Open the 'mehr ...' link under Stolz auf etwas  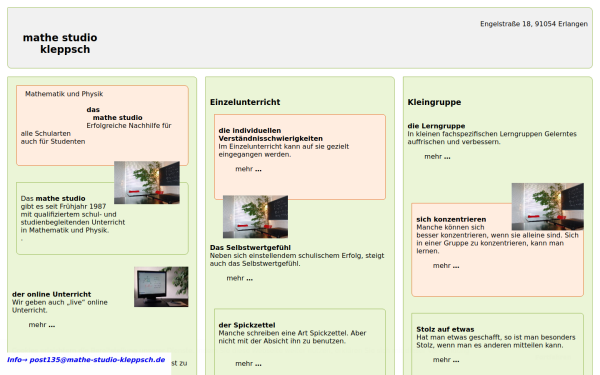446,360
